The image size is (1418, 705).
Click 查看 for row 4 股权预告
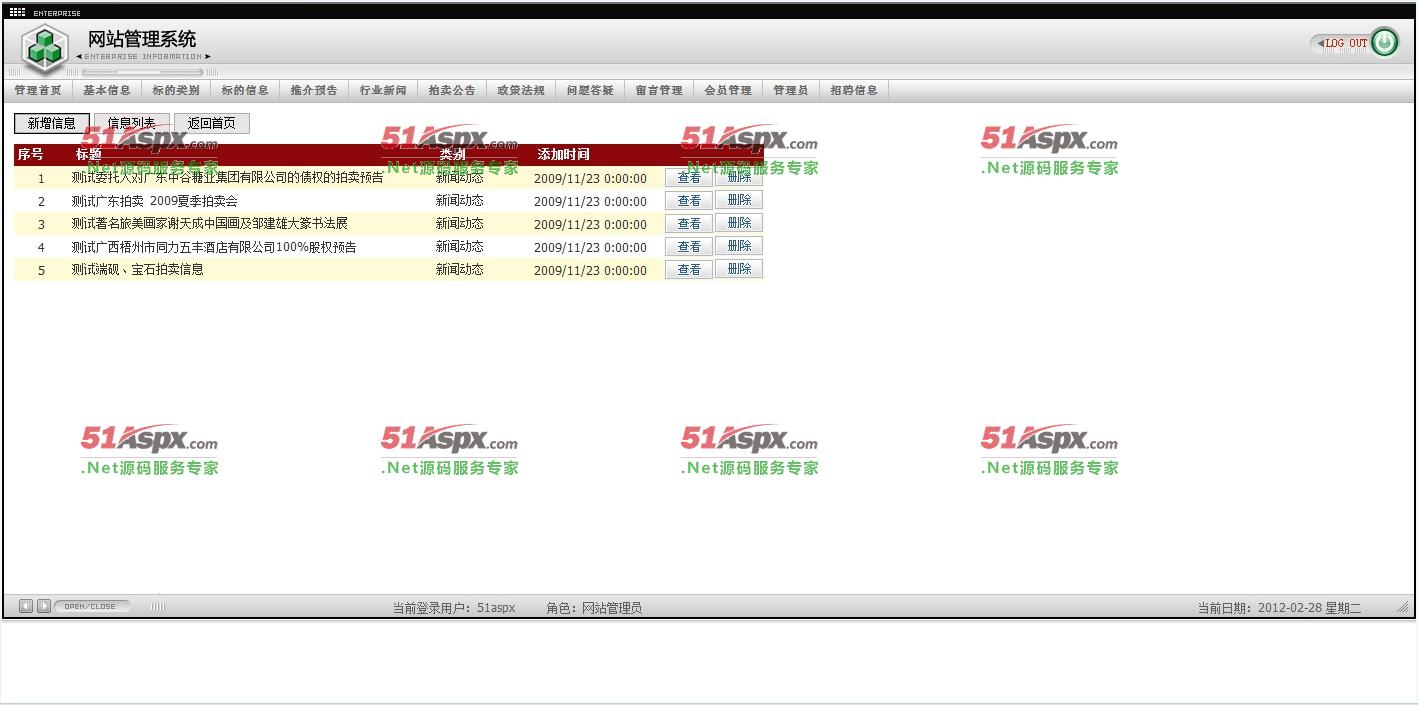pos(689,246)
